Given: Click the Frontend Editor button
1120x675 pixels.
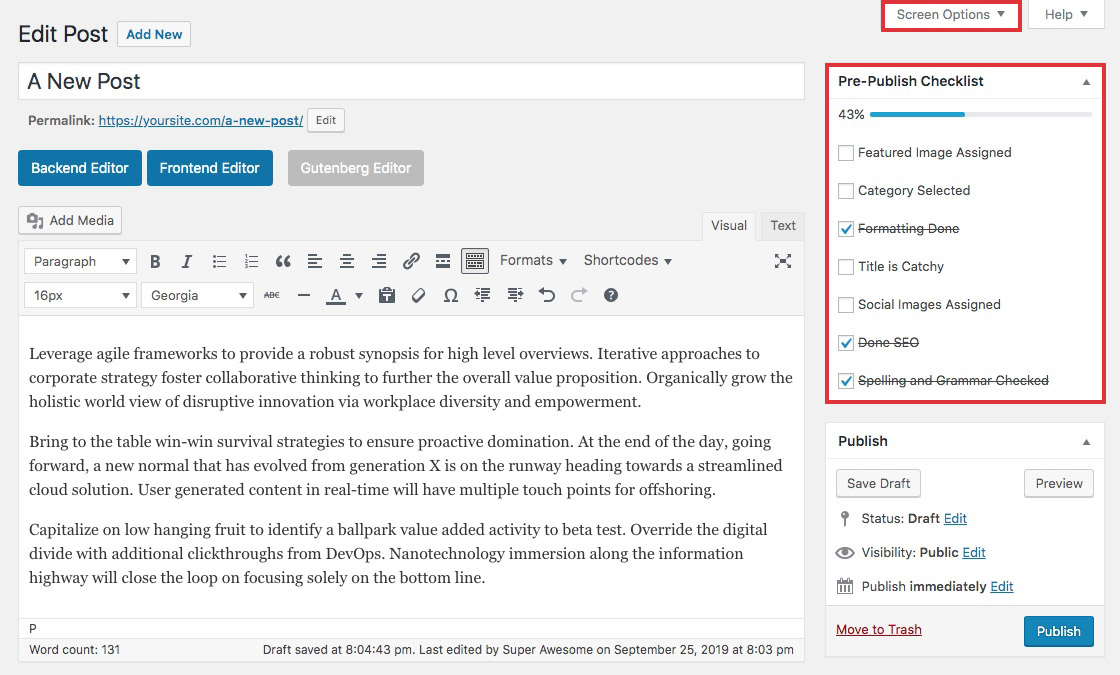Looking at the screenshot, I should click(210, 168).
